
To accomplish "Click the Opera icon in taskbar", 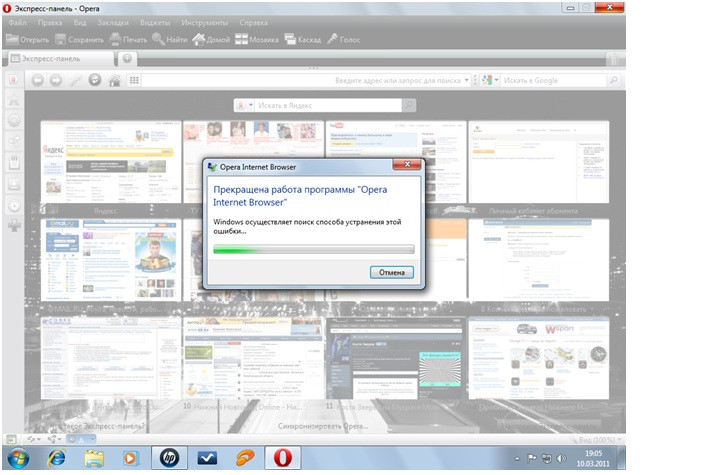I will click(283, 458).
